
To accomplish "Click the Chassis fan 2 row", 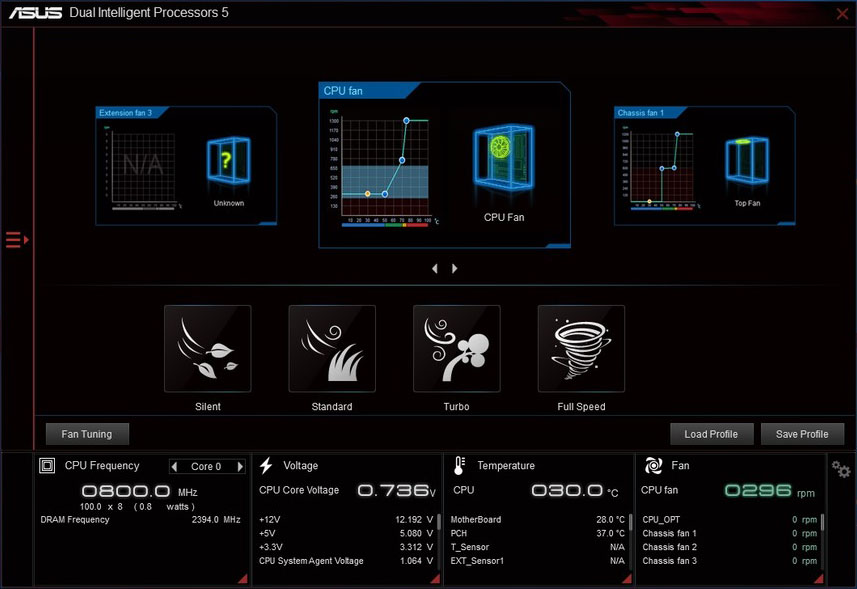I will click(x=730, y=547).
